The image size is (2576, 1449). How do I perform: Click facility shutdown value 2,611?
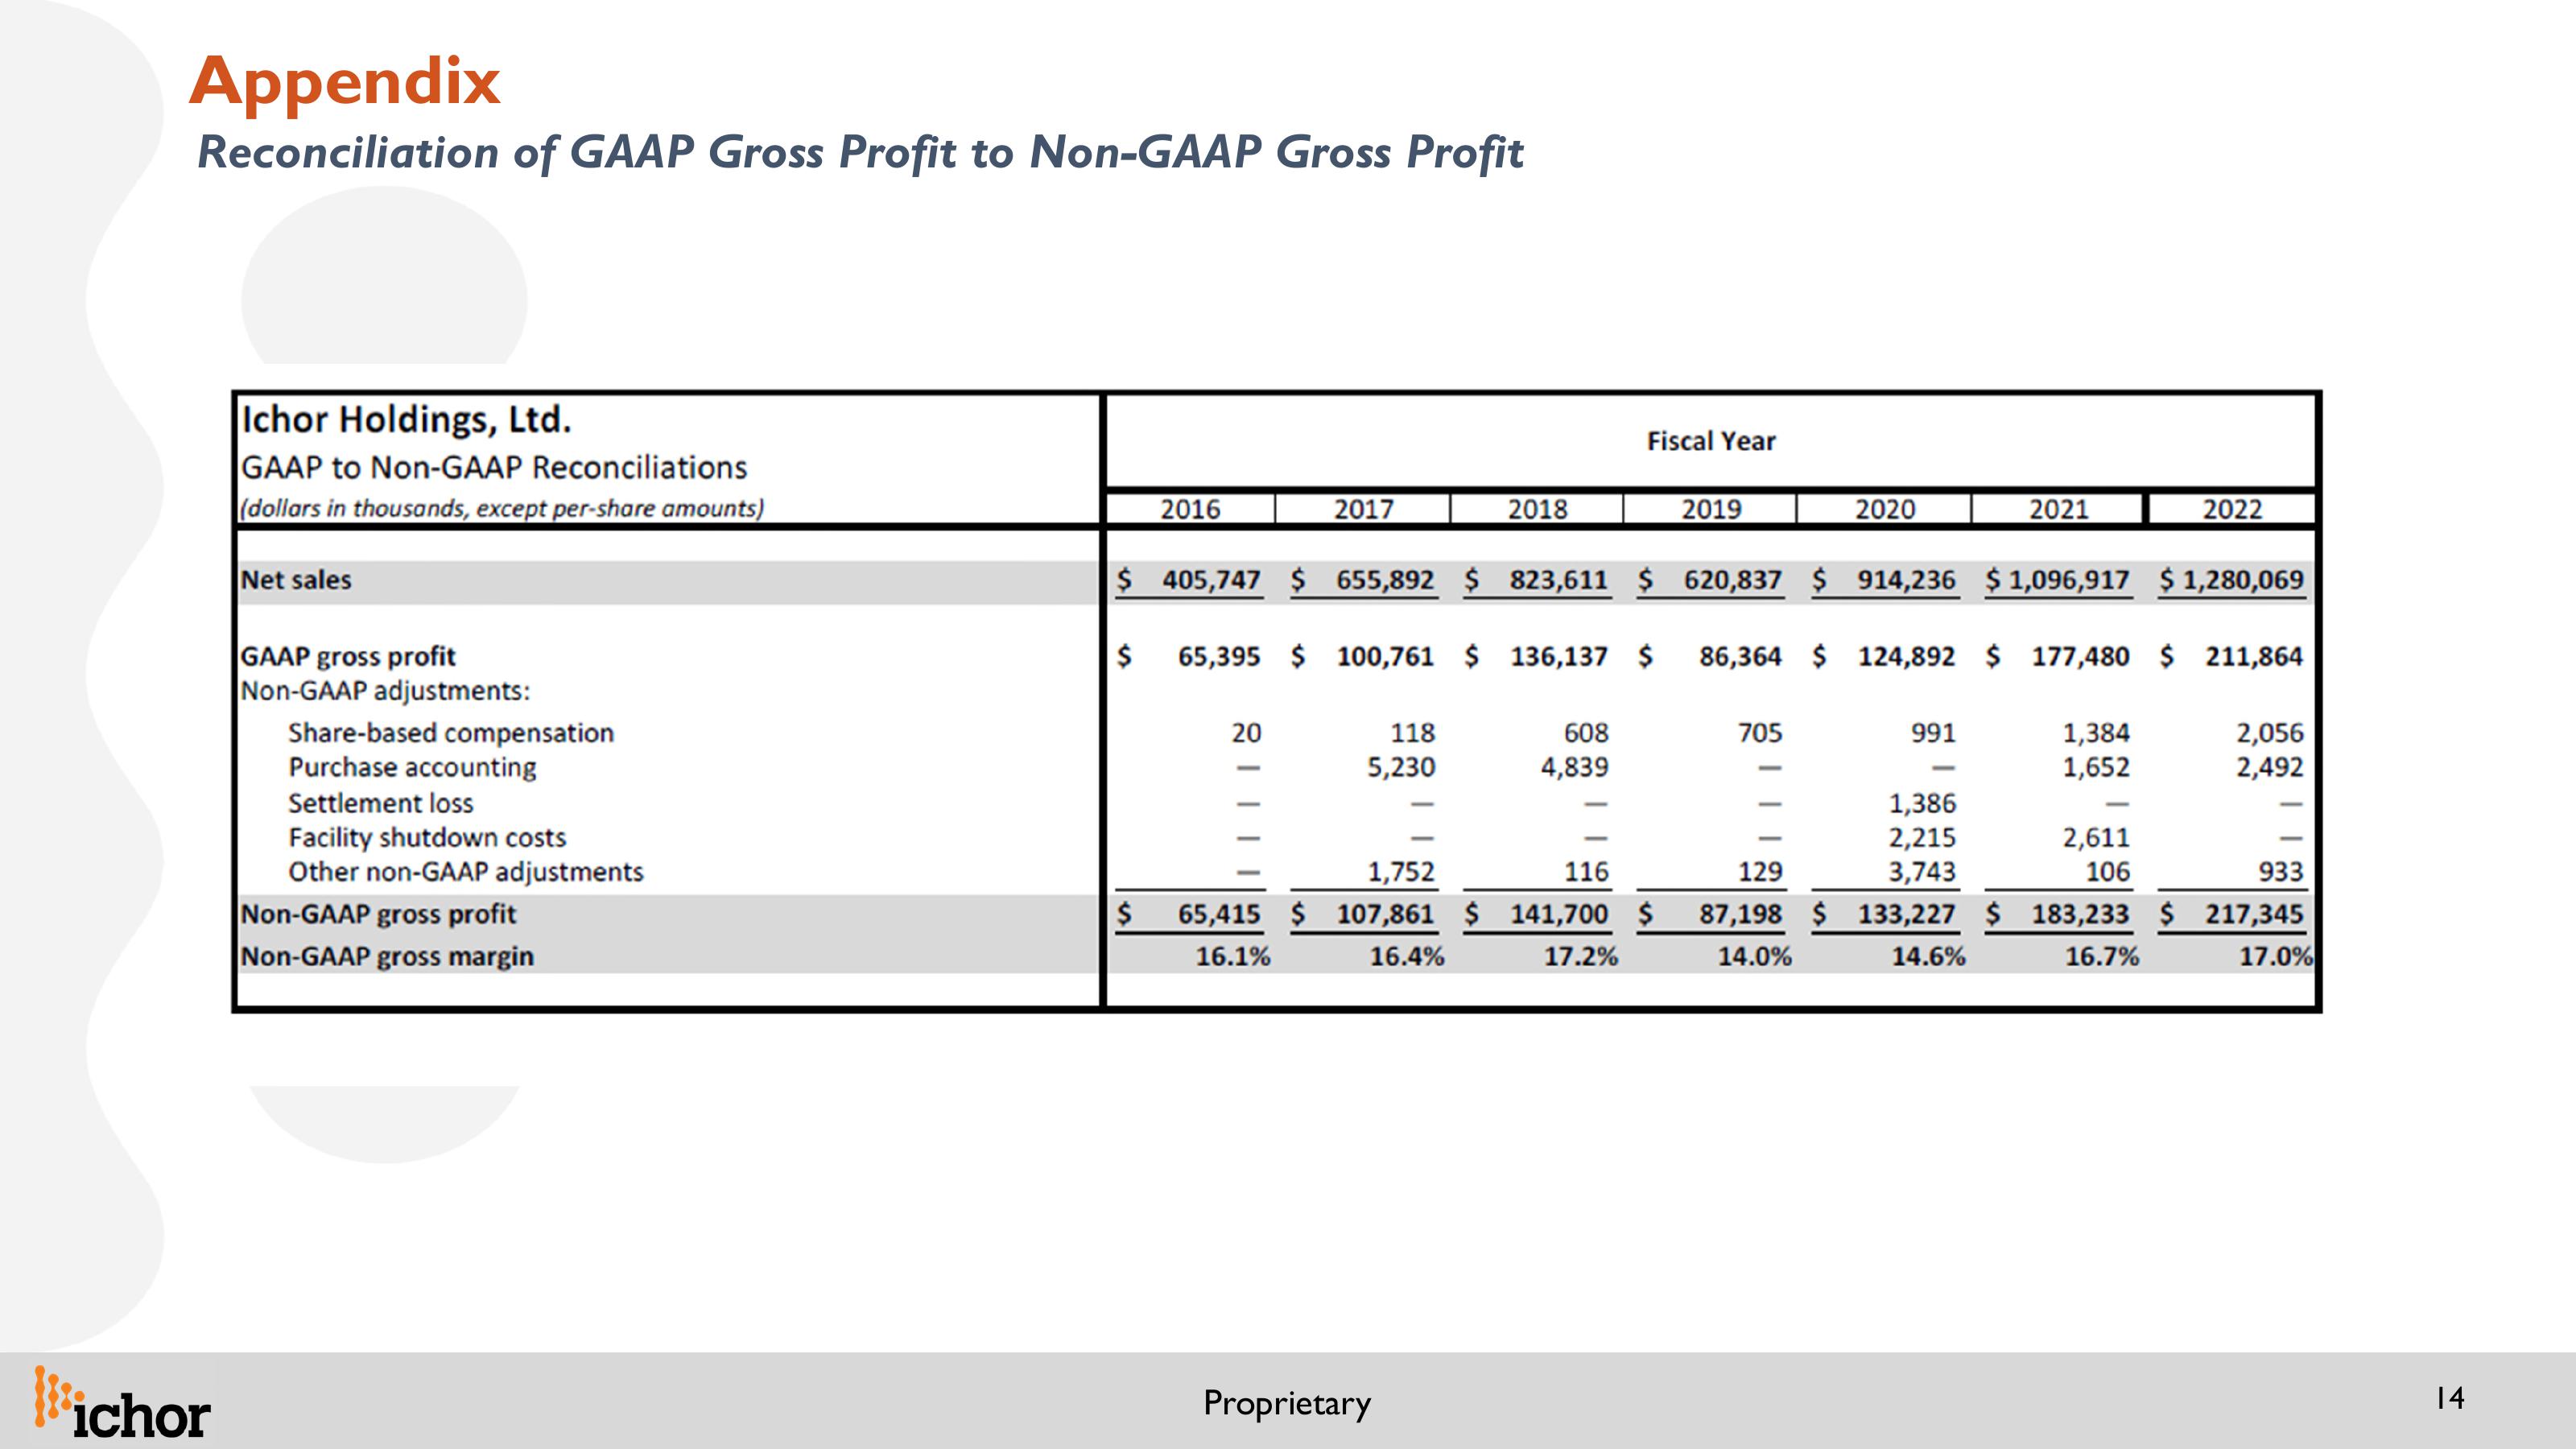[2096, 837]
